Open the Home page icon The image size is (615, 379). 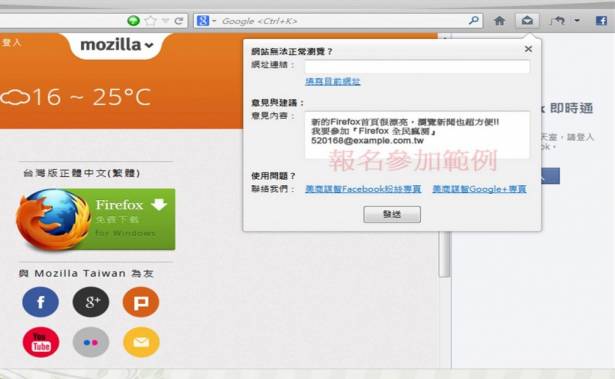pyautogui.click(x=499, y=20)
